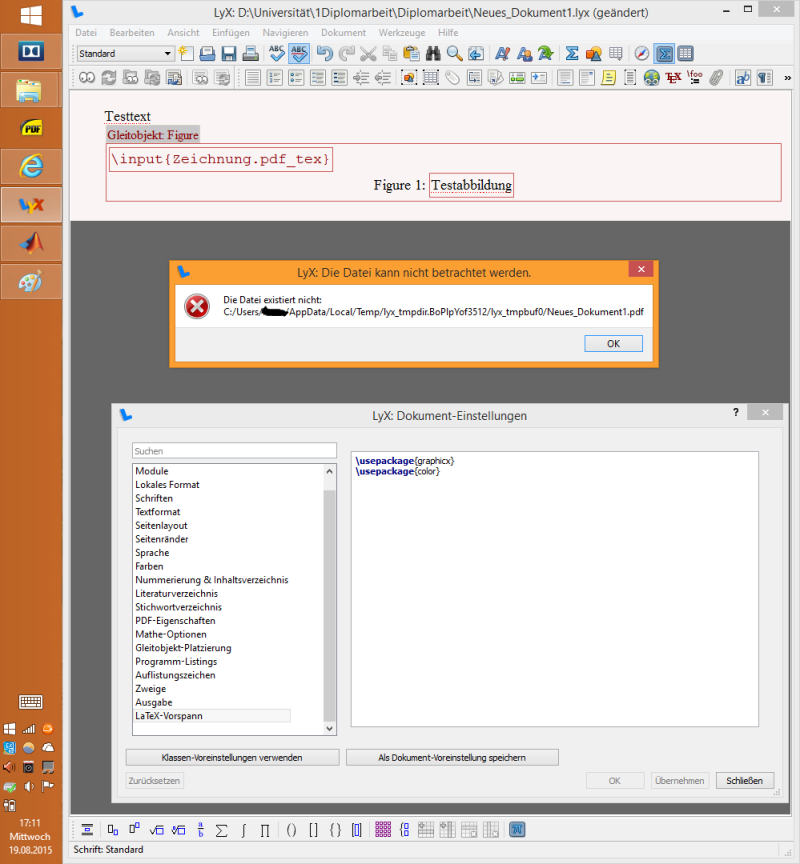Screen dimensions: 800x864
Task: Click the Cut scissors icon
Action: (x=368, y=53)
